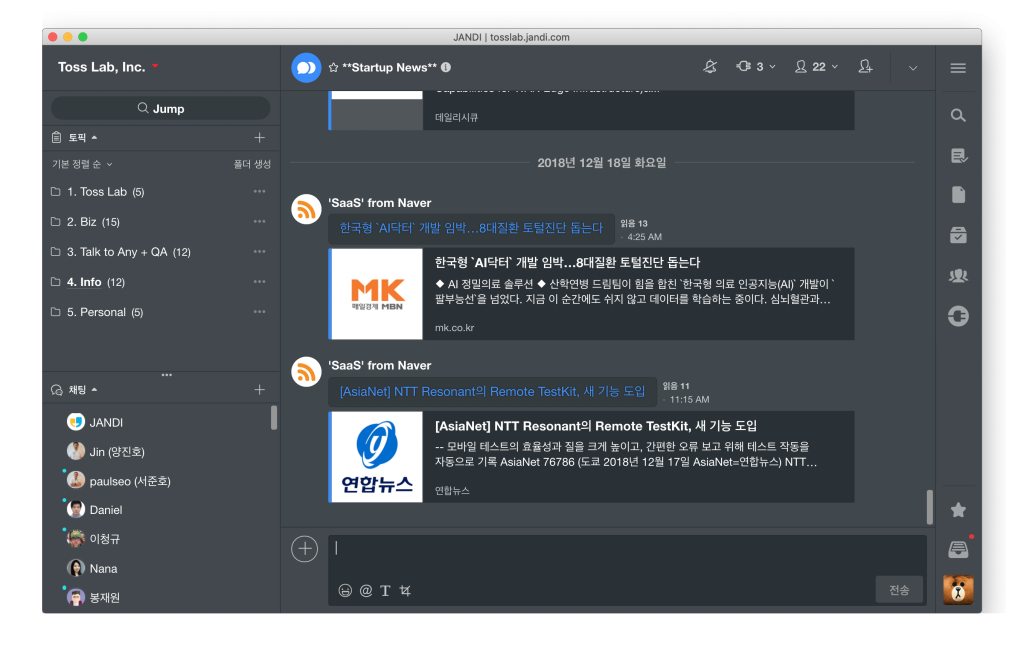
Task: Open the hamburger menu icon
Action: click(958, 68)
